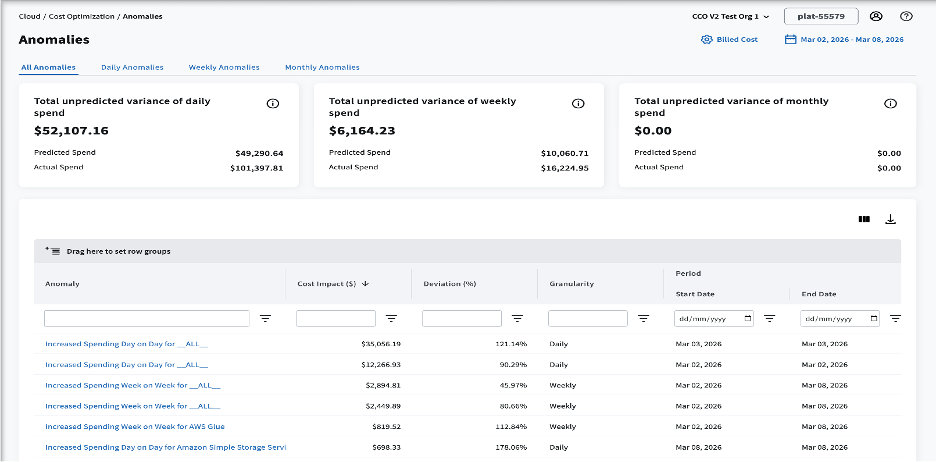Open the date range calendar icon
Image resolution: width=936 pixels, height=462 pixels.
click(x=790, y=39)
